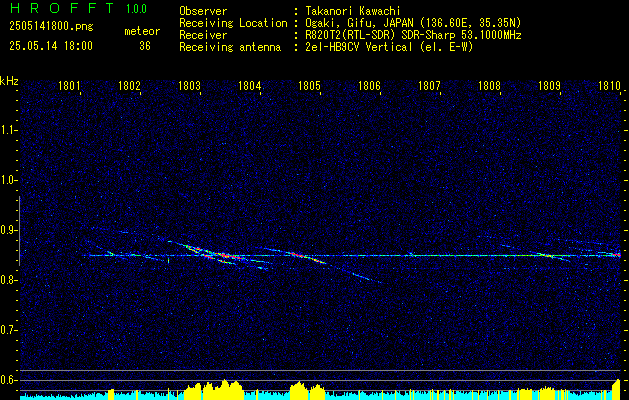629x400 pixels.
Task: Select the filename 2505141800.png
Action: pyautogui.click(x=51, y=26)
